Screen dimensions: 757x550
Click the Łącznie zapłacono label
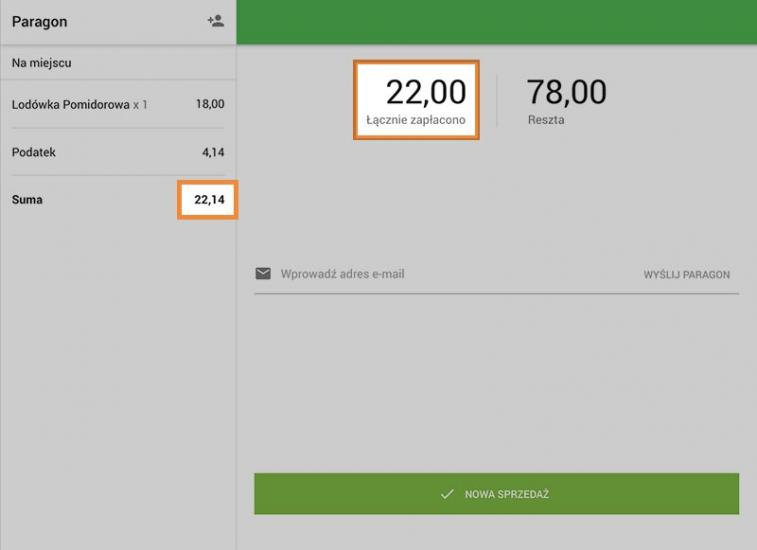point(416,120)
